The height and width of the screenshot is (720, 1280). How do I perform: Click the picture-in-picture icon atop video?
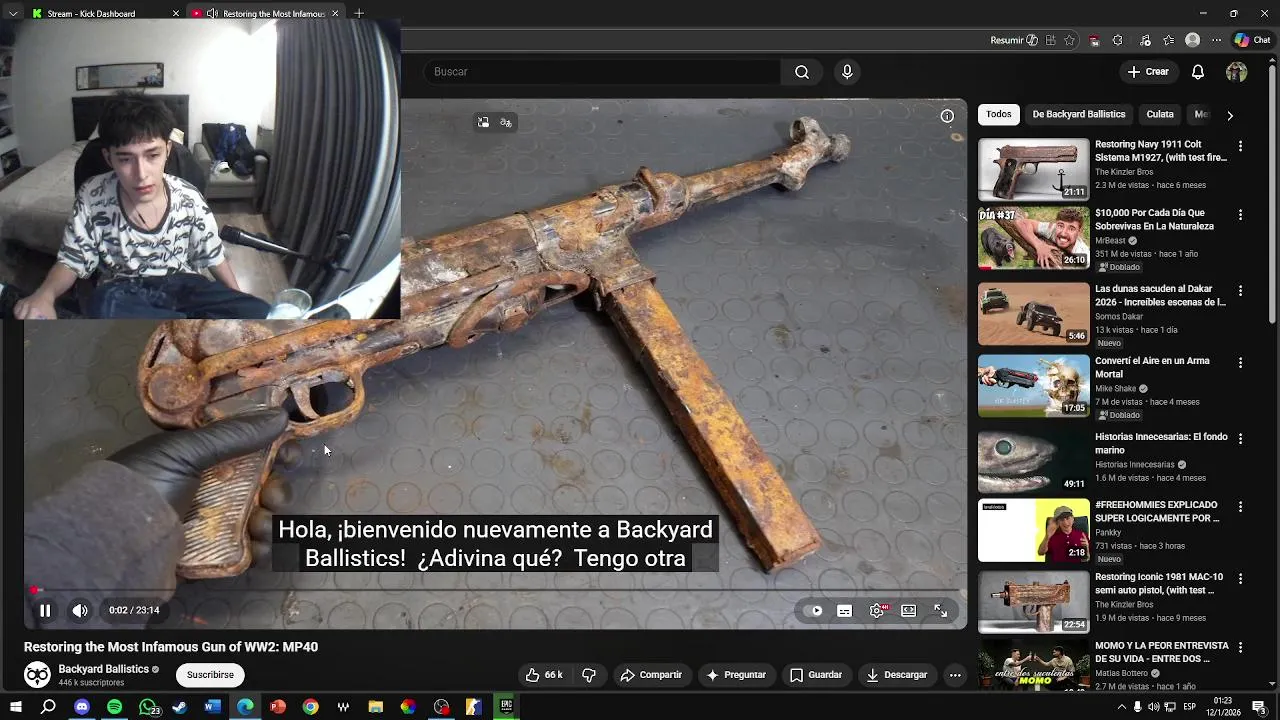483,122
